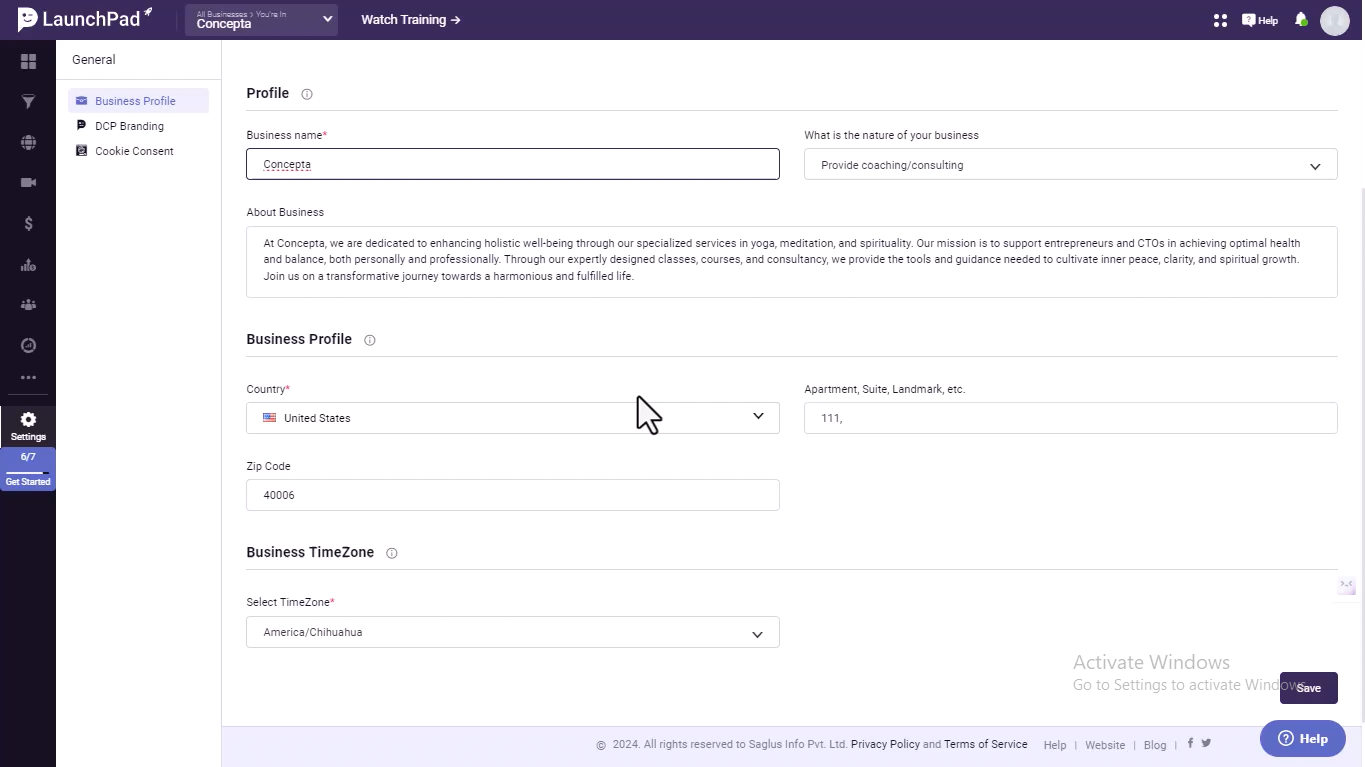The width and height of the screenshot is (1365, 767).
Task: Open the 6/7 Get Started progress widget
Action: coord(28,469)
